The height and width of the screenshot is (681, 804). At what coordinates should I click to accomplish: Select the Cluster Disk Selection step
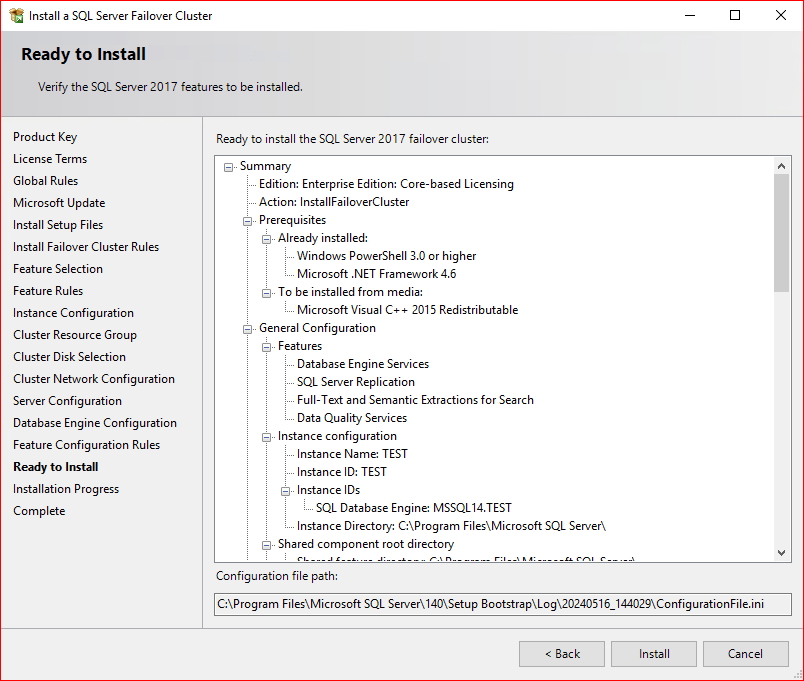coord(69,357)
